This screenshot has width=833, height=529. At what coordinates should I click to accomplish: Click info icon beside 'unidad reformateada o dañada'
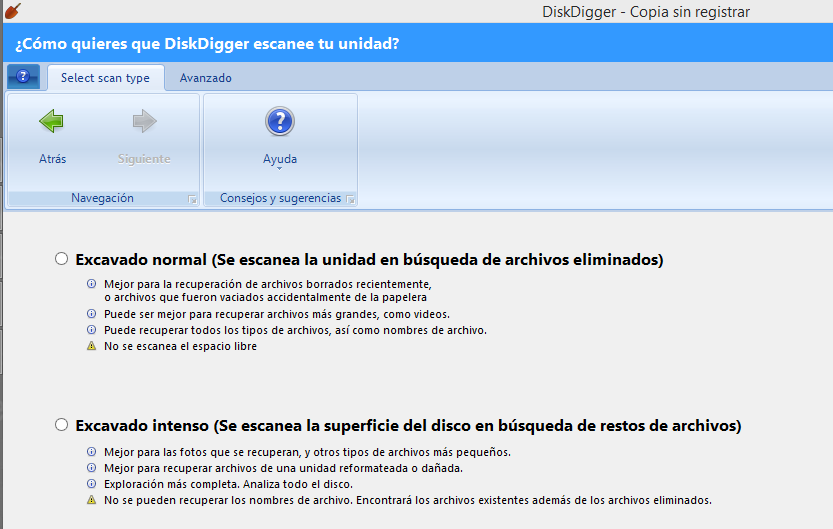[91, 467]
